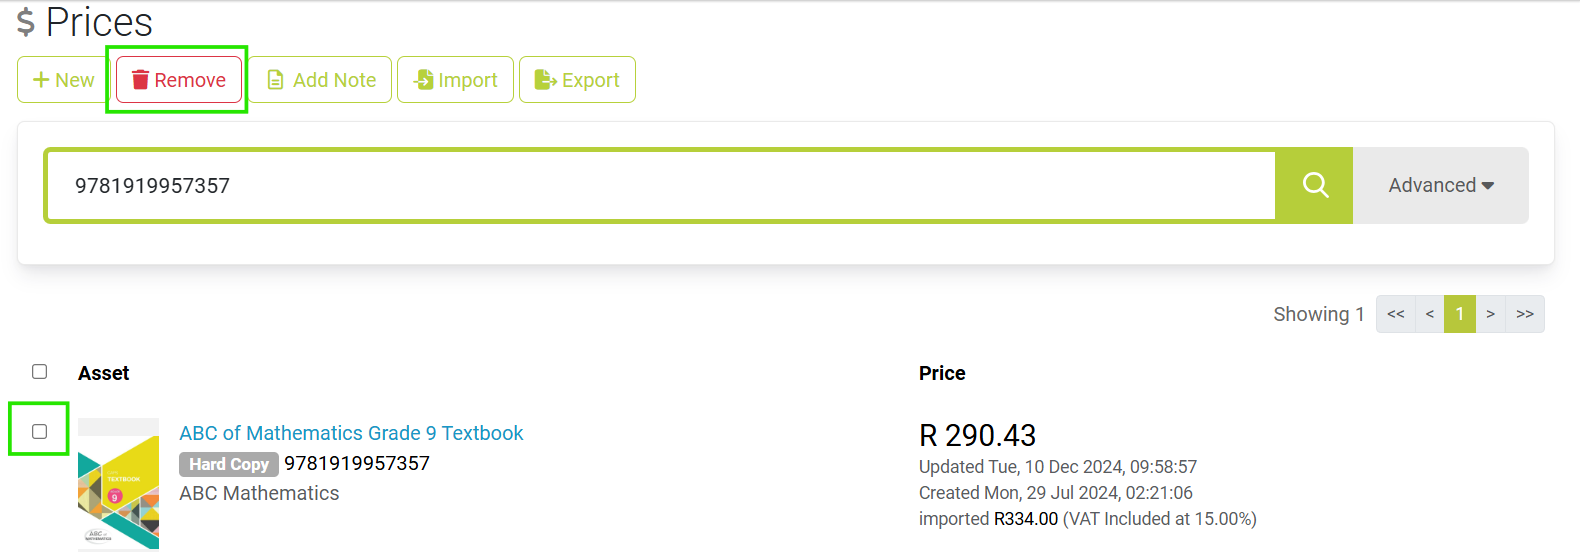
Task: Click the red Remove button
Action: [x=179, y=80]
